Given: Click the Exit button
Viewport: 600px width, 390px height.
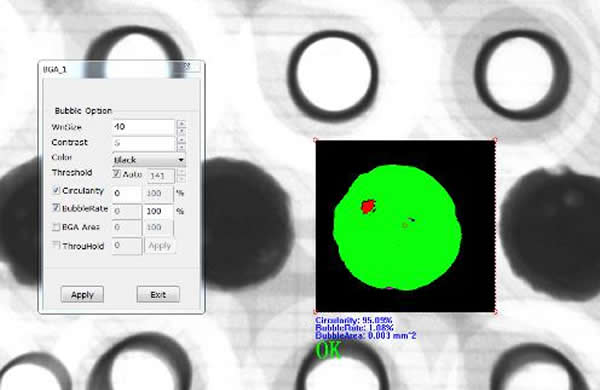Looking at the screenshot, I should (x=158, y=294).
